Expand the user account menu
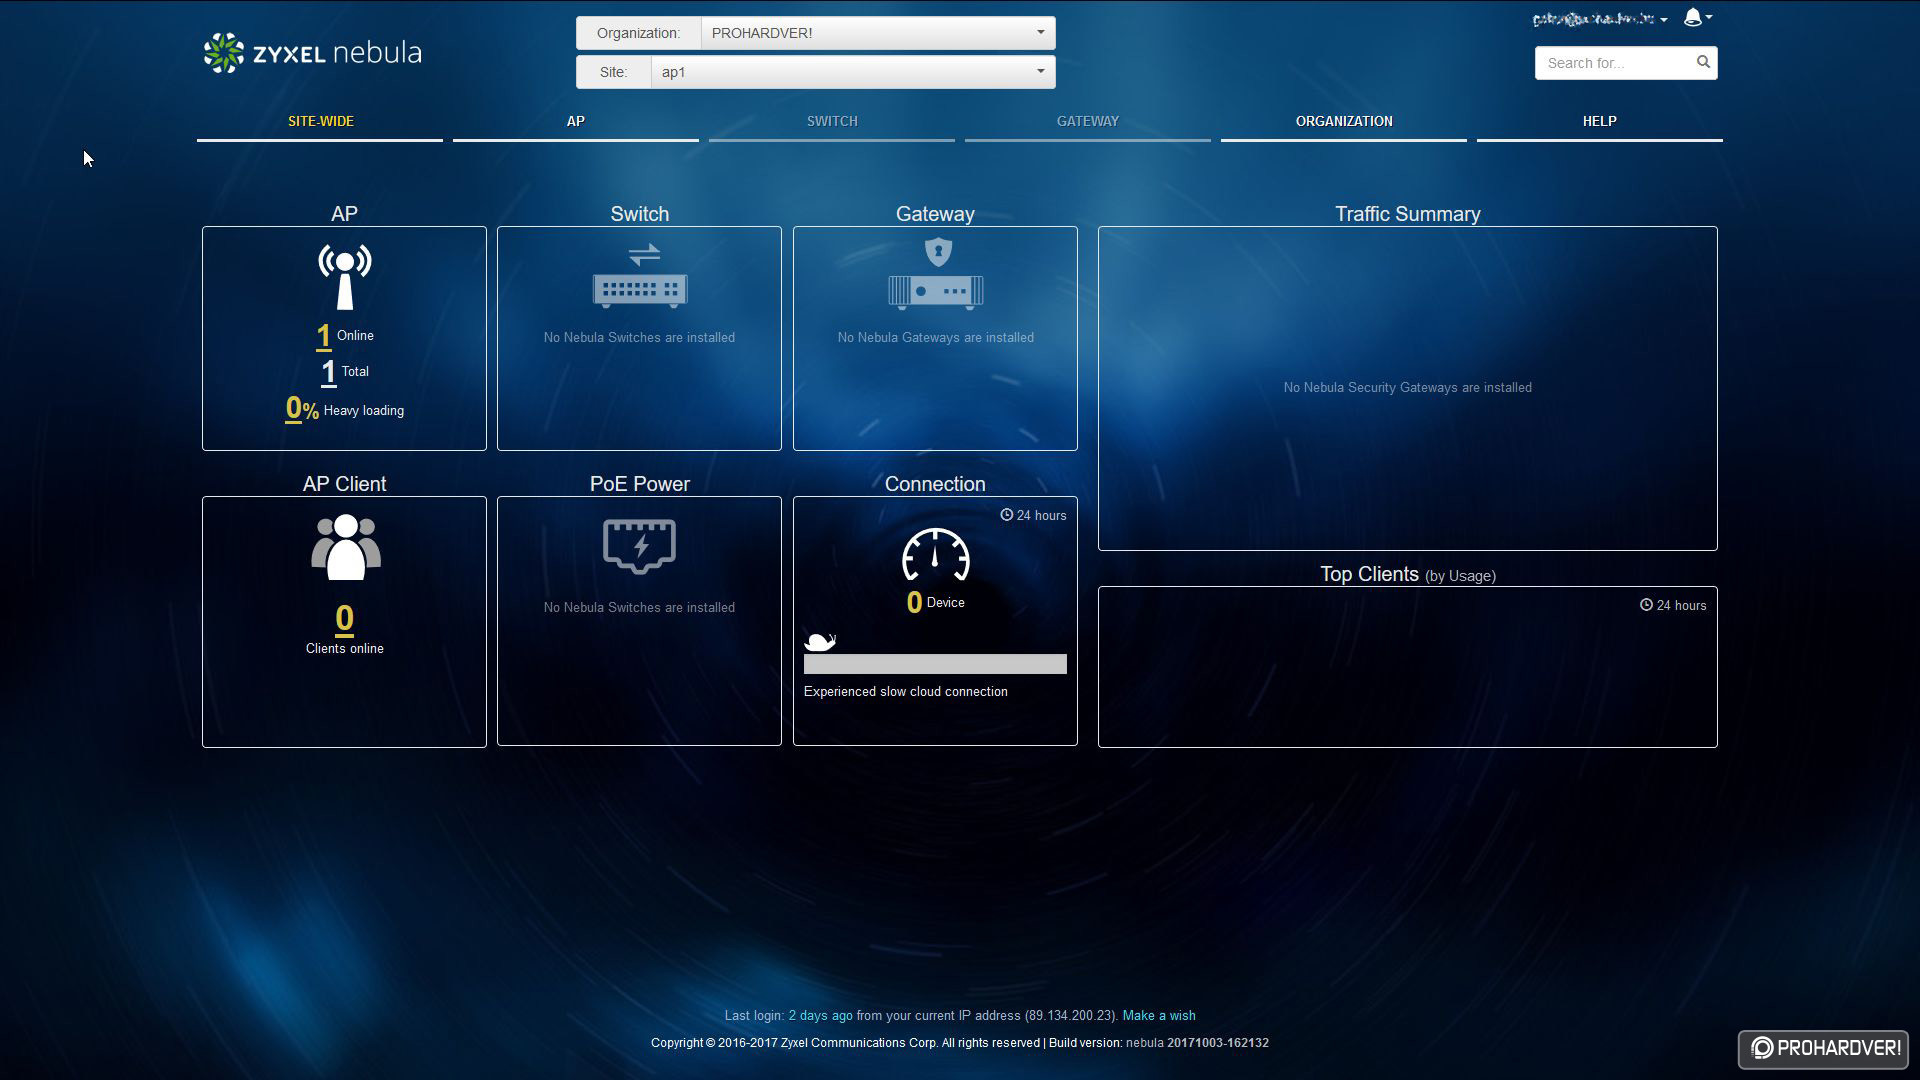This screenshot has height=1080, width=1920. pyautogui.click(x=1600, y=19)
